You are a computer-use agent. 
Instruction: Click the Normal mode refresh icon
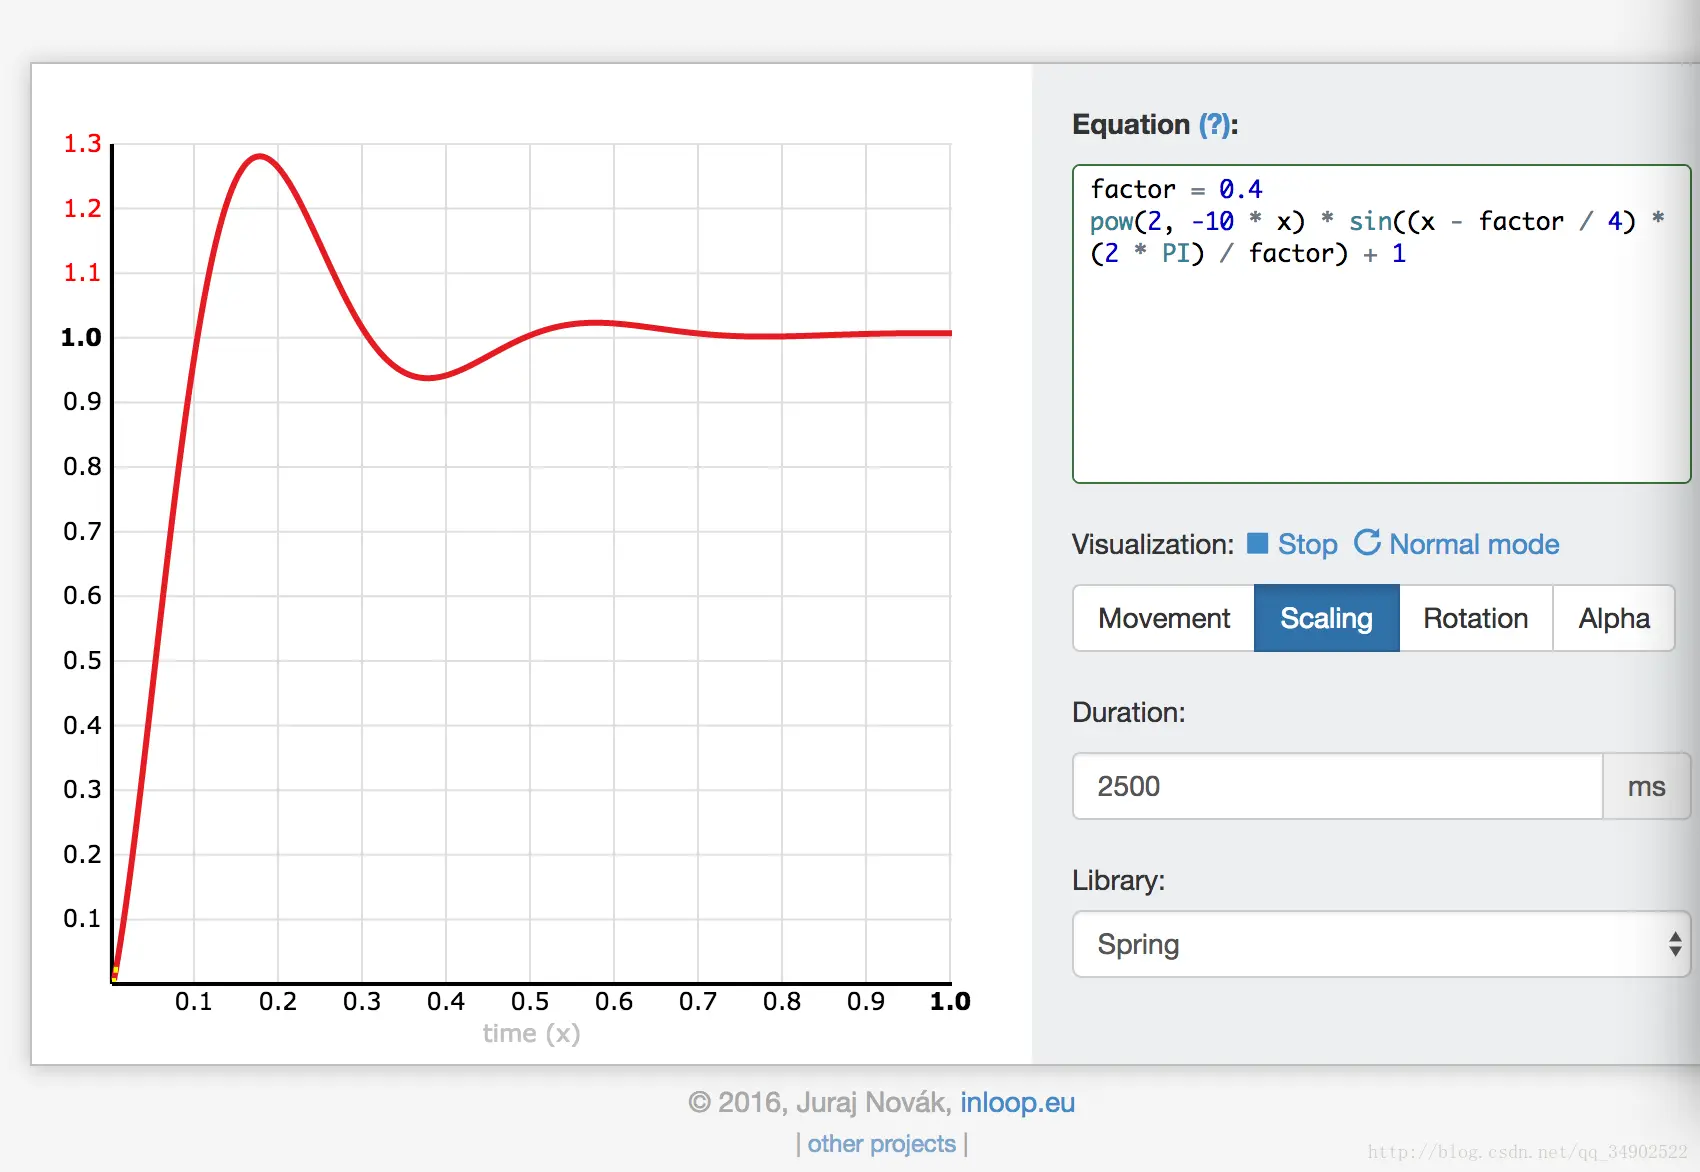tap(1367, 543)
